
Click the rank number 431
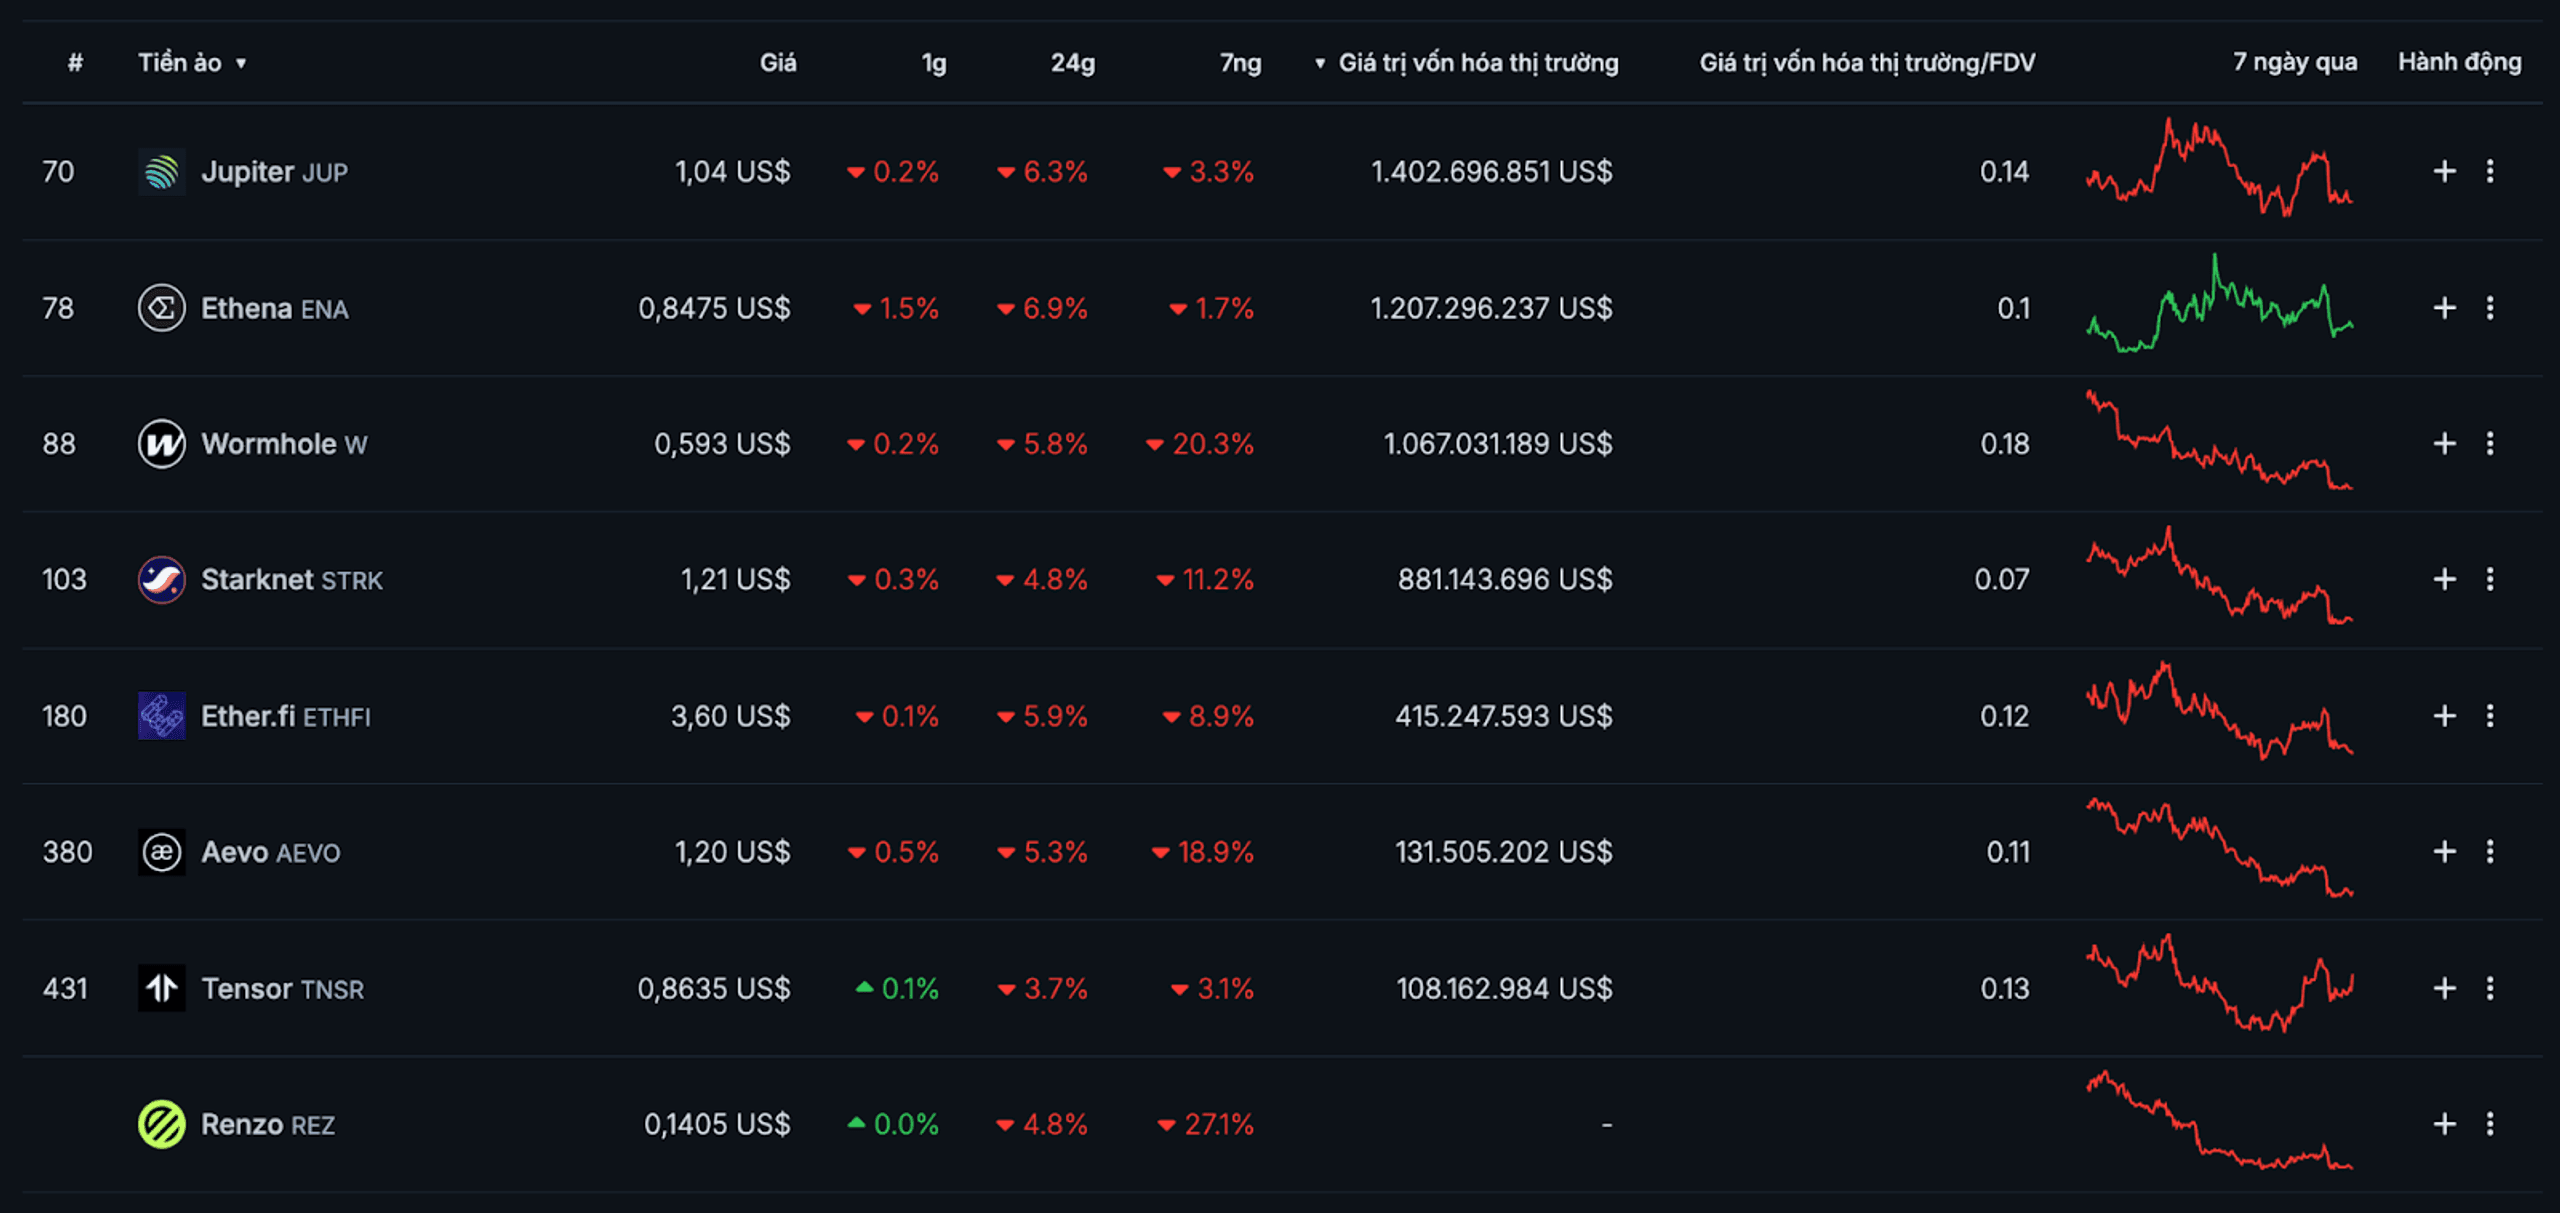65,989
